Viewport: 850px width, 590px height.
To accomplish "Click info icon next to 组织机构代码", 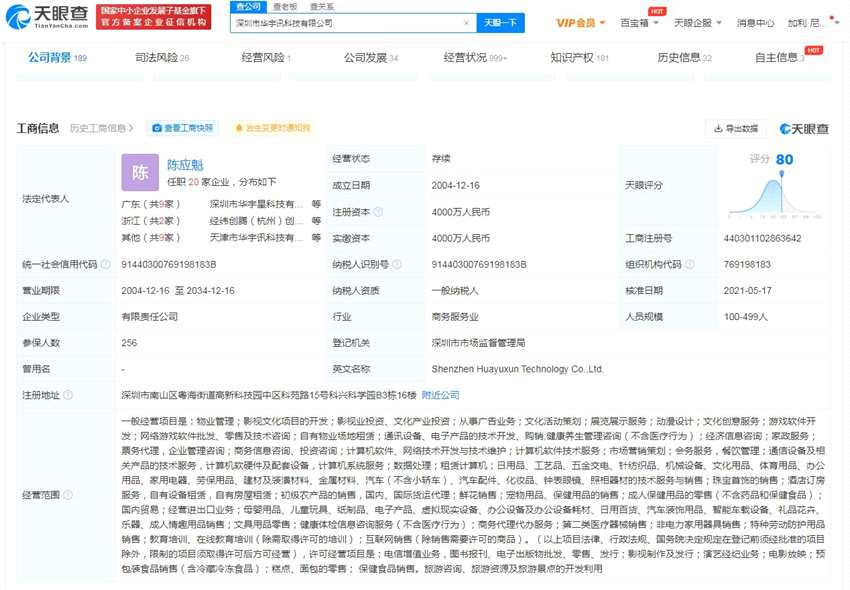I will 690,265.
